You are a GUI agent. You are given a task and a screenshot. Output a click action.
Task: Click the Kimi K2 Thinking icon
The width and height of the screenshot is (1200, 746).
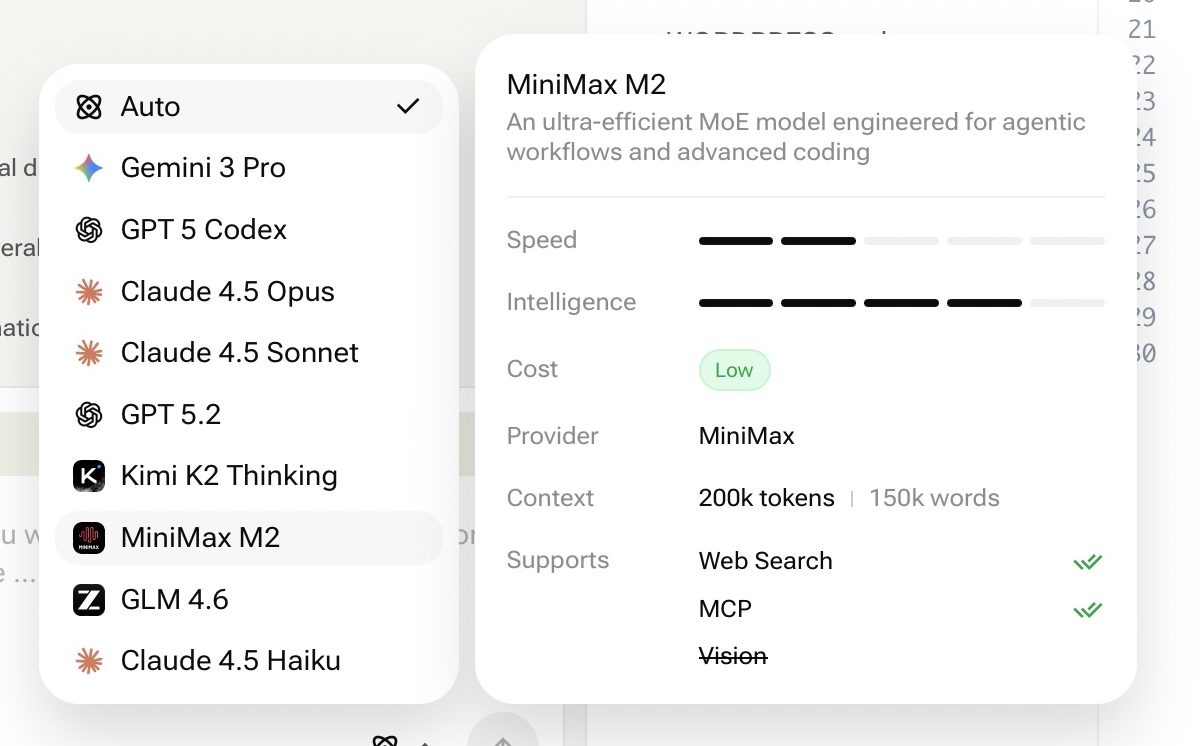coord(89,476)
